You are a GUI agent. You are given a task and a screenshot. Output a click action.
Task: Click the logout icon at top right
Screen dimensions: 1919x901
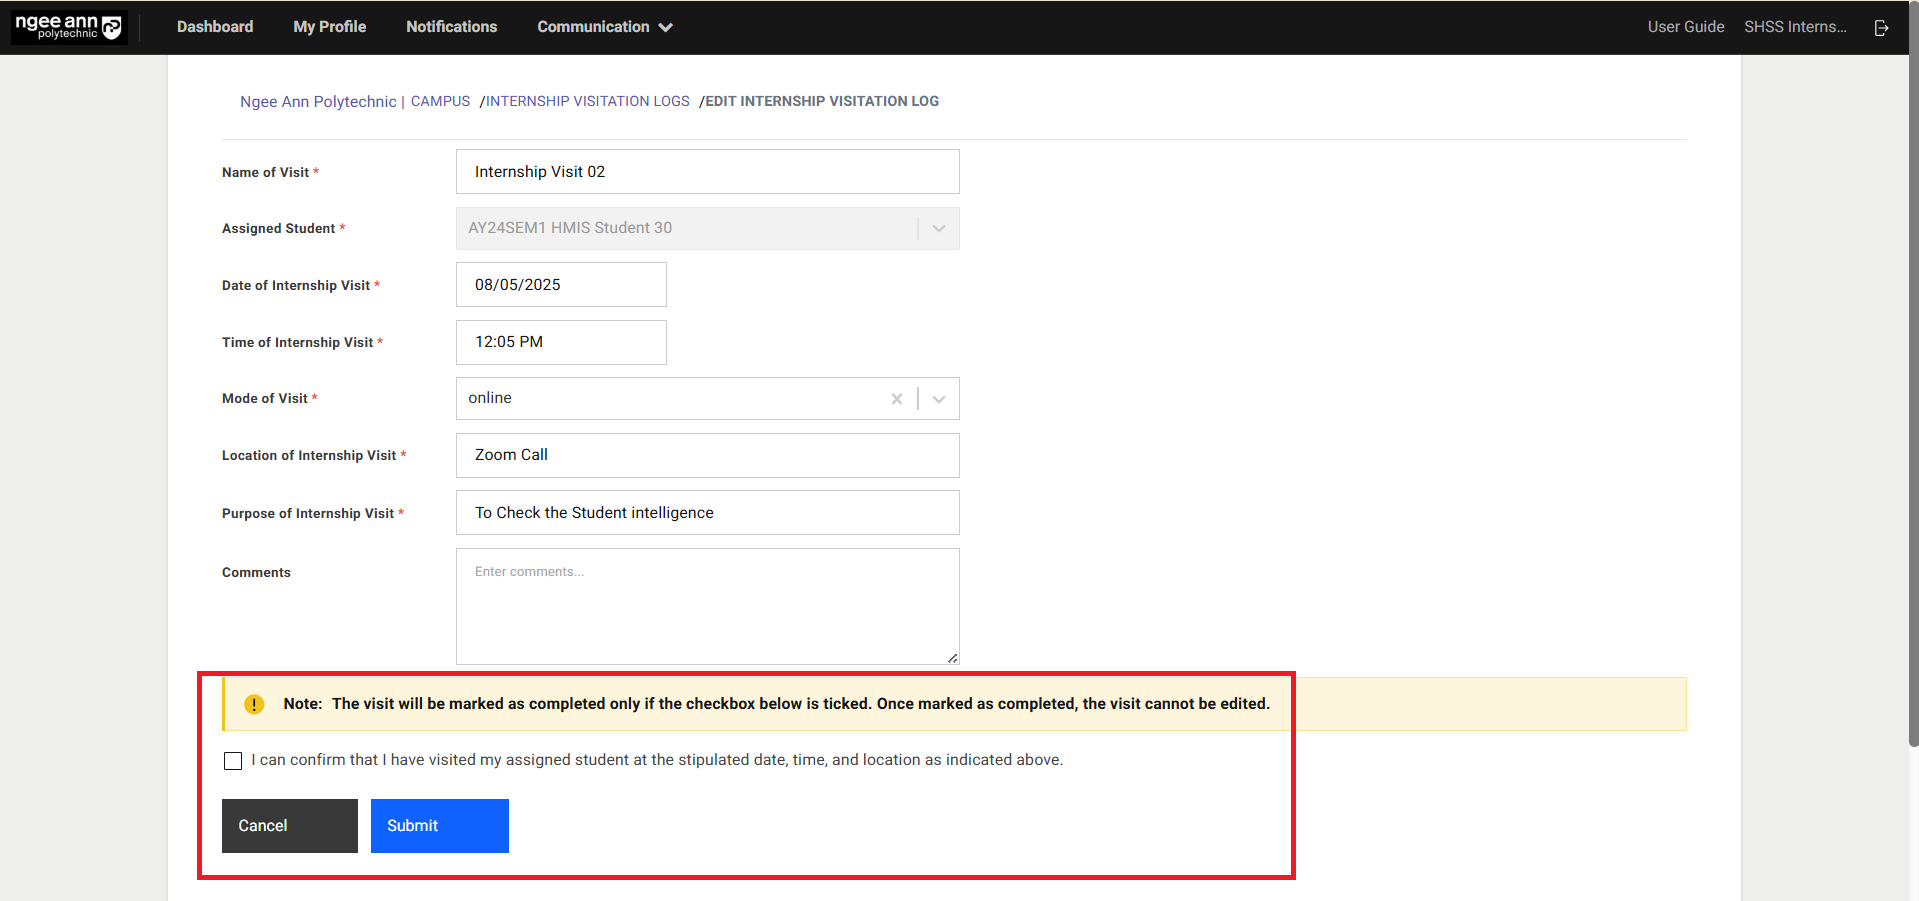1881,27
